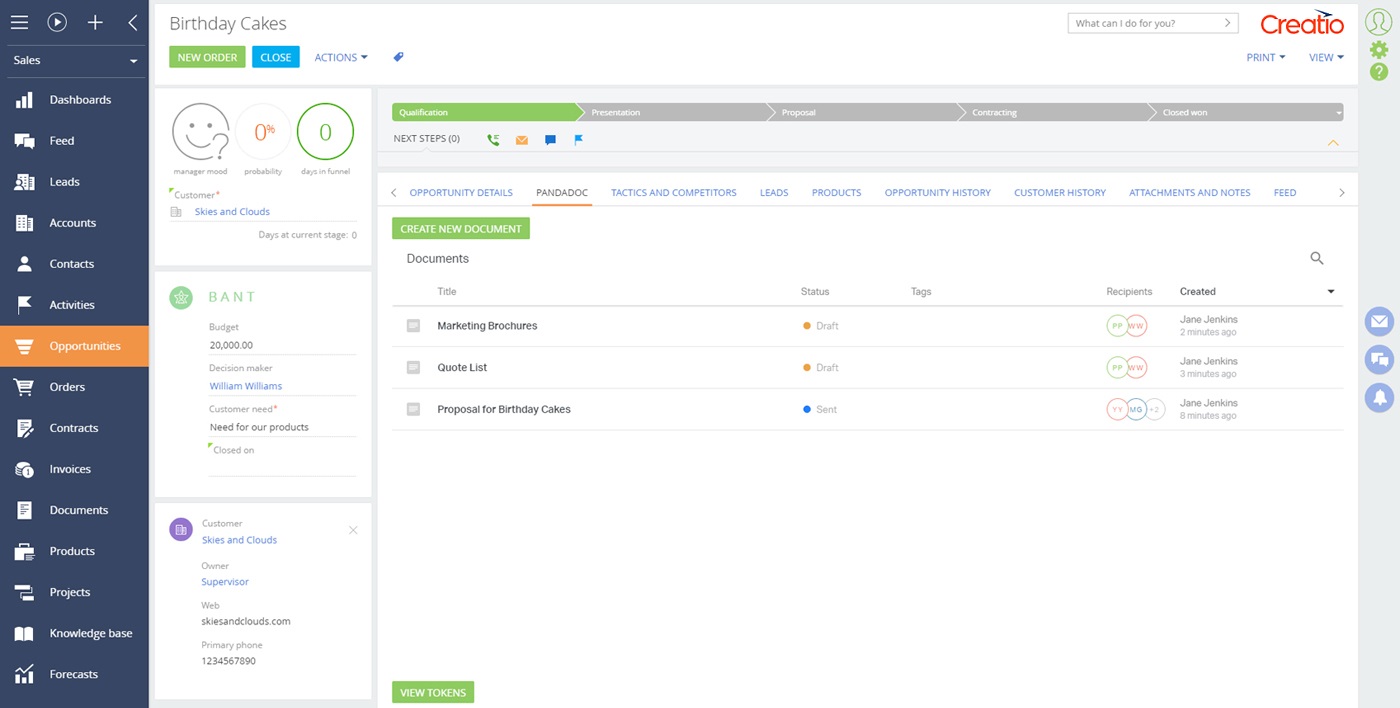Screen dimensions: 1400x708
Task: Start a call from Next Steps
Action: point(493,140)
